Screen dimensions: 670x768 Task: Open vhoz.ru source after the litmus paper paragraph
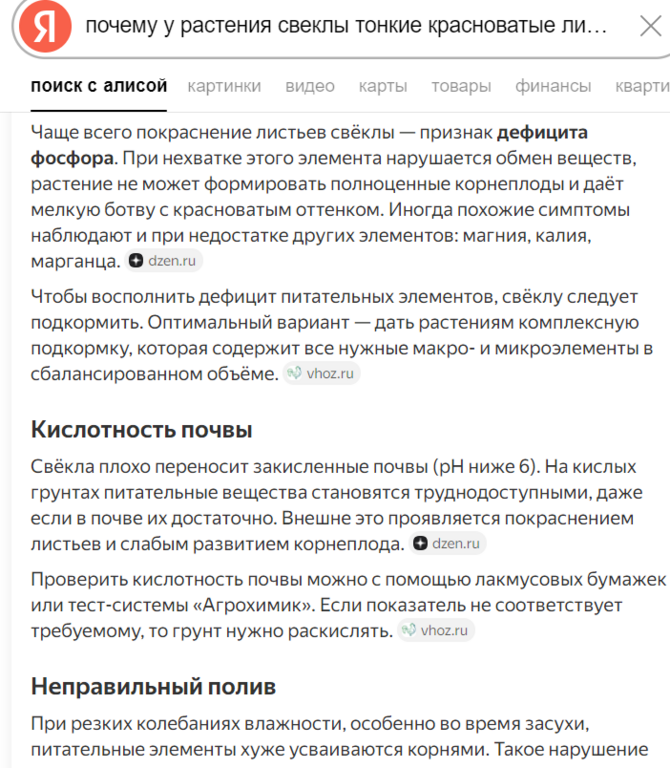(435, 630)
